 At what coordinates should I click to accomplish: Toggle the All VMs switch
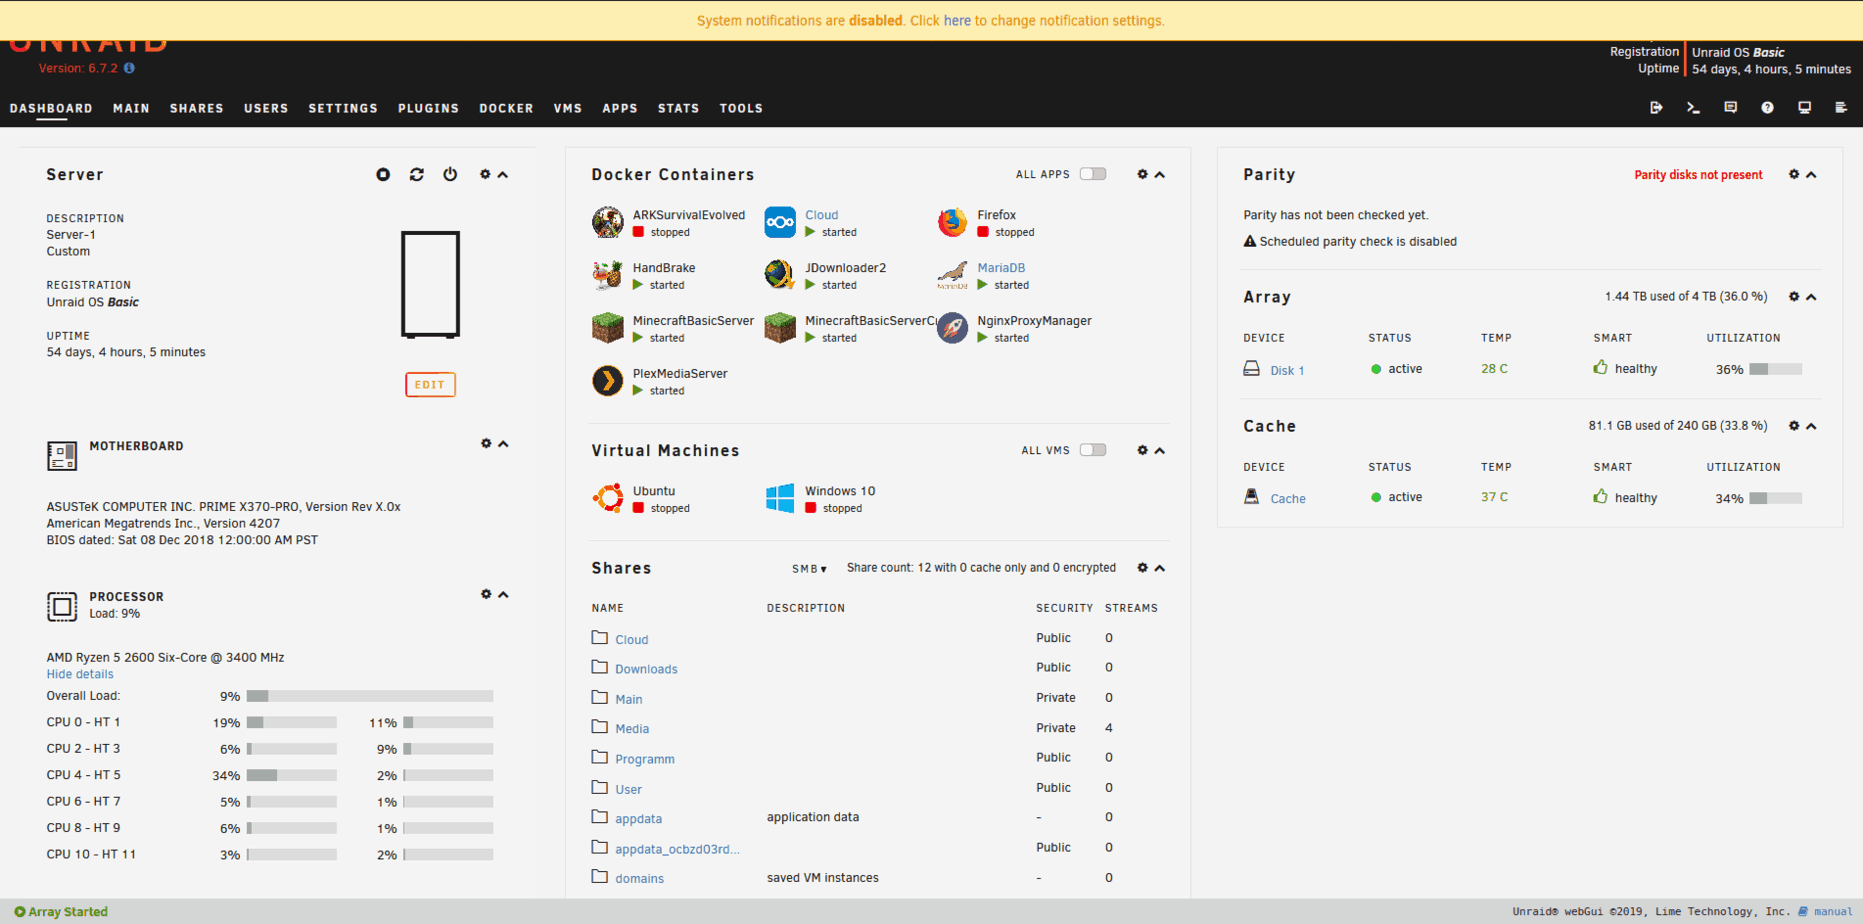1093,450
